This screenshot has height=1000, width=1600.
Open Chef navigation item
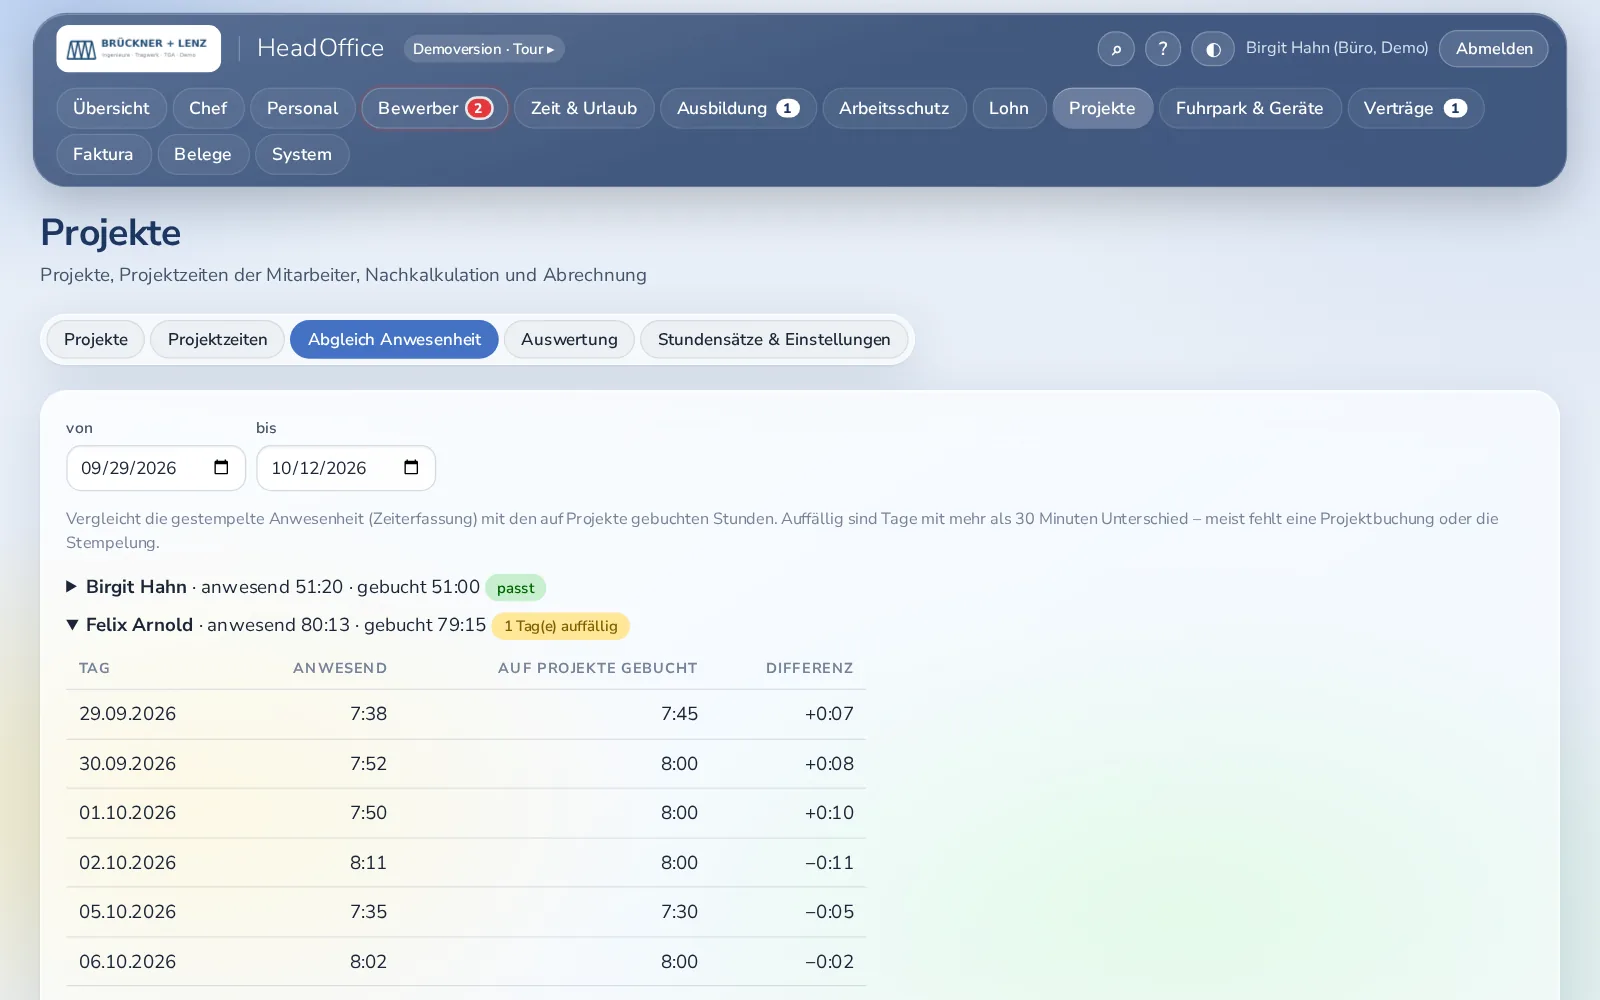208,108
